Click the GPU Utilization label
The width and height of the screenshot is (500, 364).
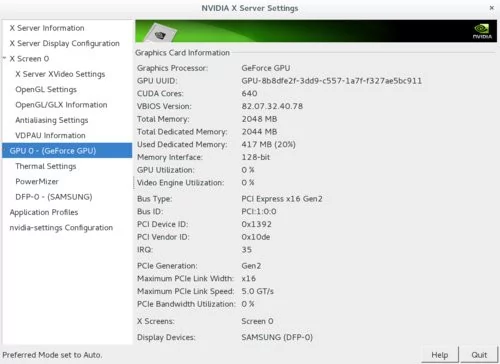[165, 170]
